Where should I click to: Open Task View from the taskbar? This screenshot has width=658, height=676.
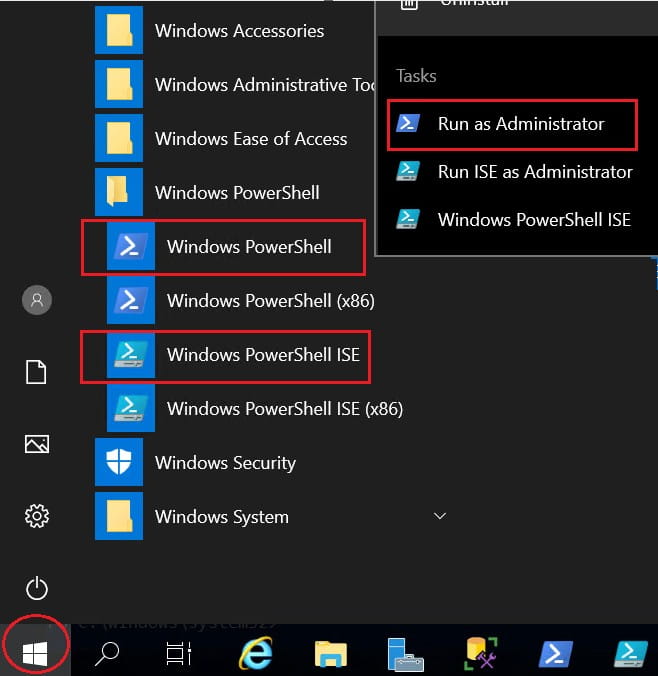point(179,654)
